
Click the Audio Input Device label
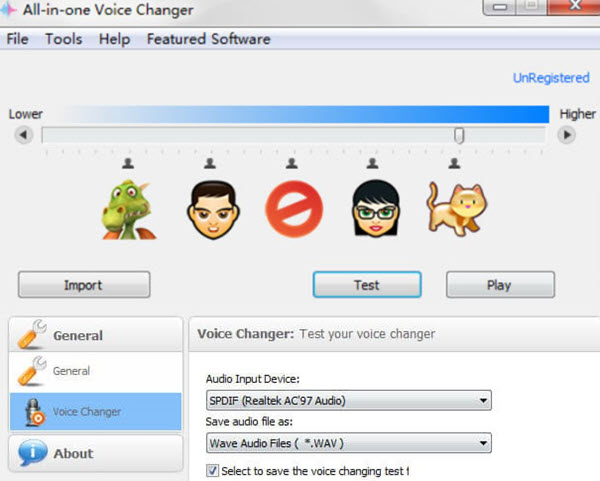tap(253, 379)
